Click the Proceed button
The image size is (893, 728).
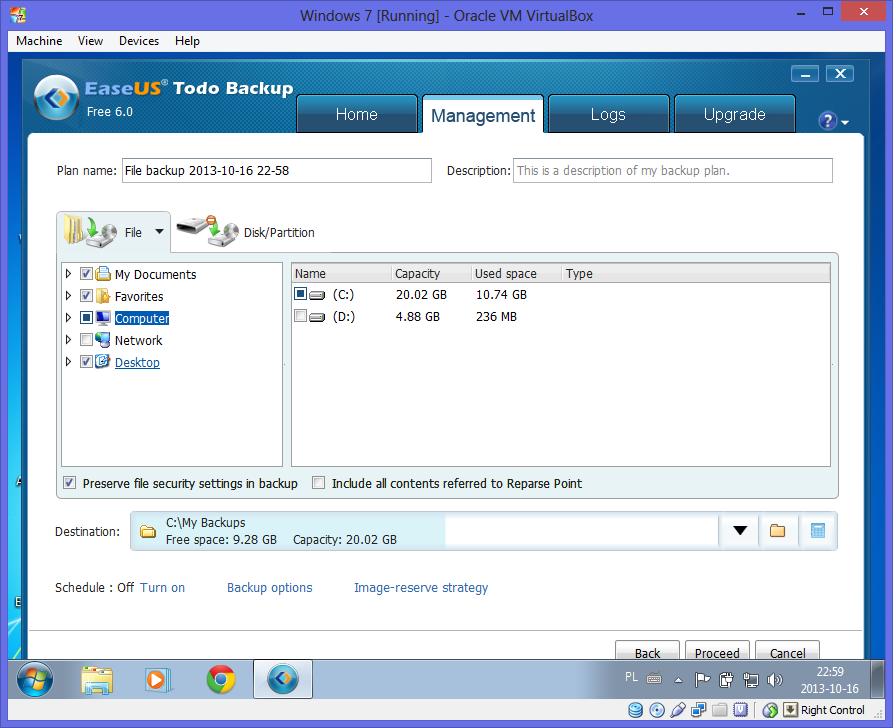tap(717, 651)
